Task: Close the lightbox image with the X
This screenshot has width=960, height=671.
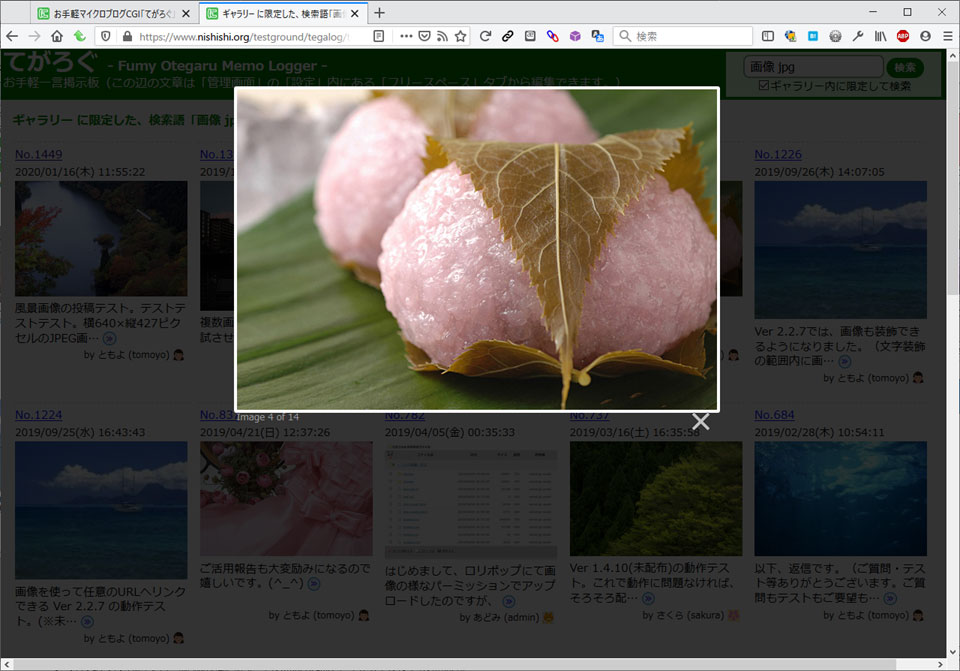Action: point(700,421)
